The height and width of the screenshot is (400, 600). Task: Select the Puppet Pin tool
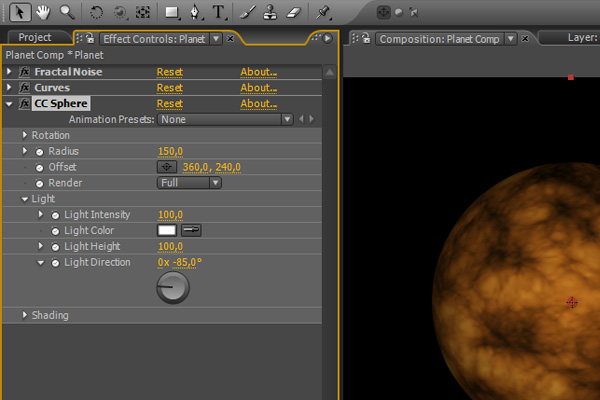(323, 12)
